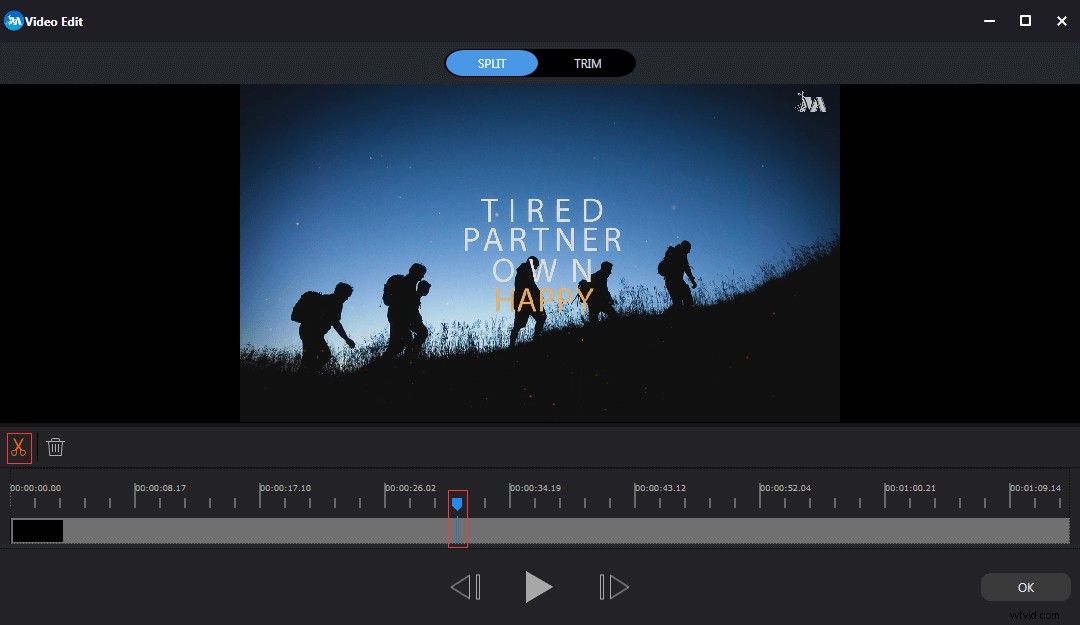Jump to 00:00:52.04 on the timeline ruler
Image resolution: width=1080 pixels, height=625 pixels.
tap(785, 489)
